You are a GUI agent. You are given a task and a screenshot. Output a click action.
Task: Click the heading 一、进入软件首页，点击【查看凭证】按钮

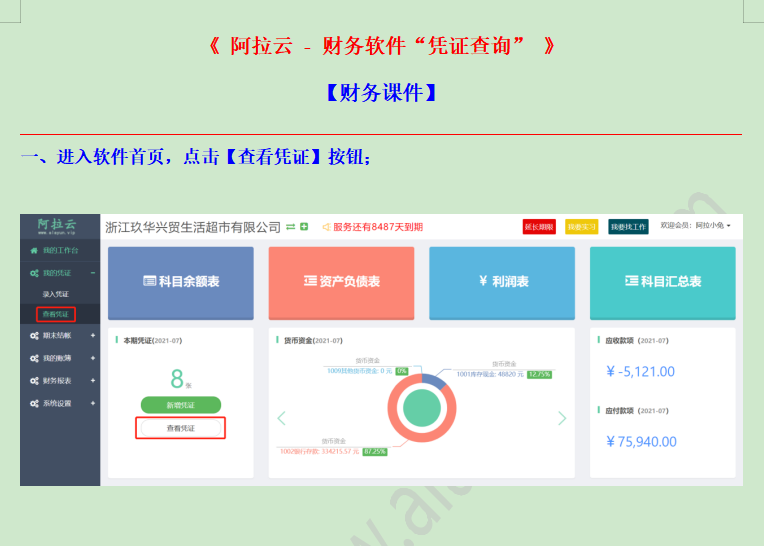196,157
